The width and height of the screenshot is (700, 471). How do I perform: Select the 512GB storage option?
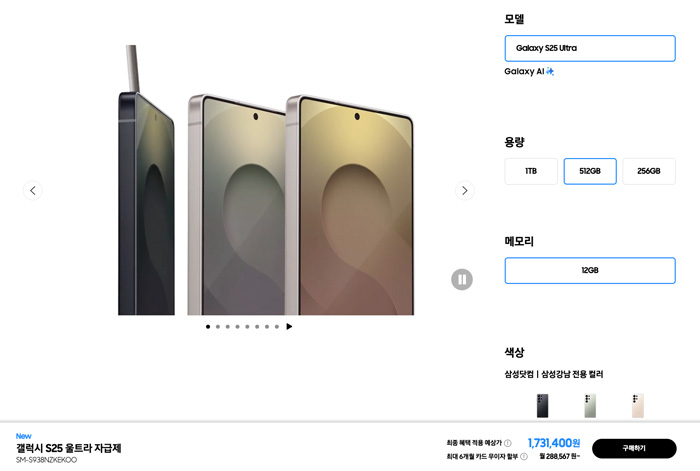(x=590, y=171)
